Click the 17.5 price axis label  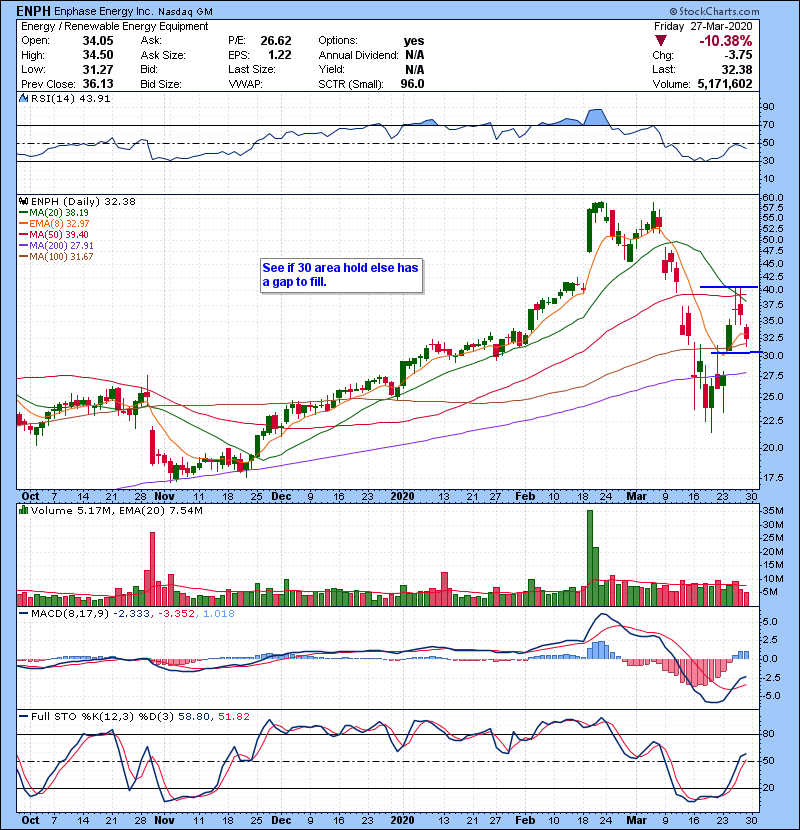(x=772, y=477)
